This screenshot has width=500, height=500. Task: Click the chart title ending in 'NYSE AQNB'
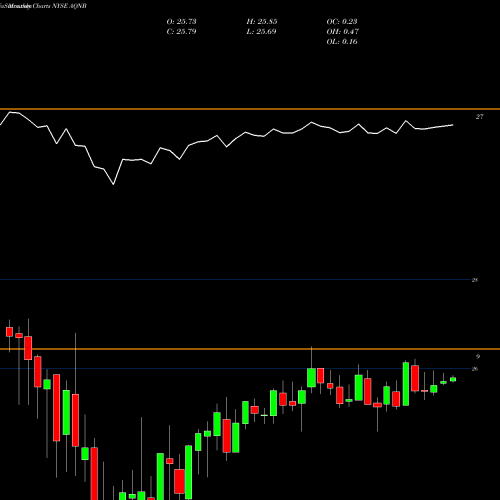click(43, 6)
